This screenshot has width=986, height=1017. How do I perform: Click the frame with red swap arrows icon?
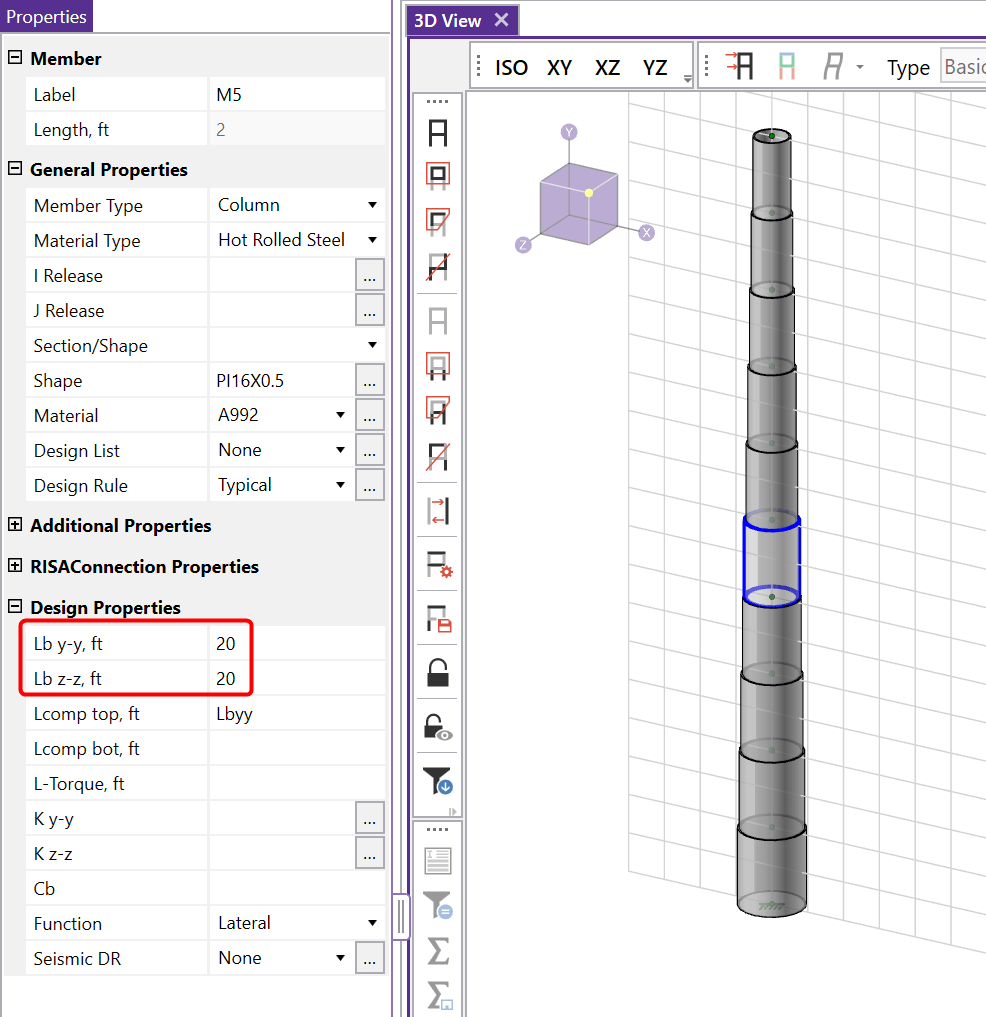(438, 510)
